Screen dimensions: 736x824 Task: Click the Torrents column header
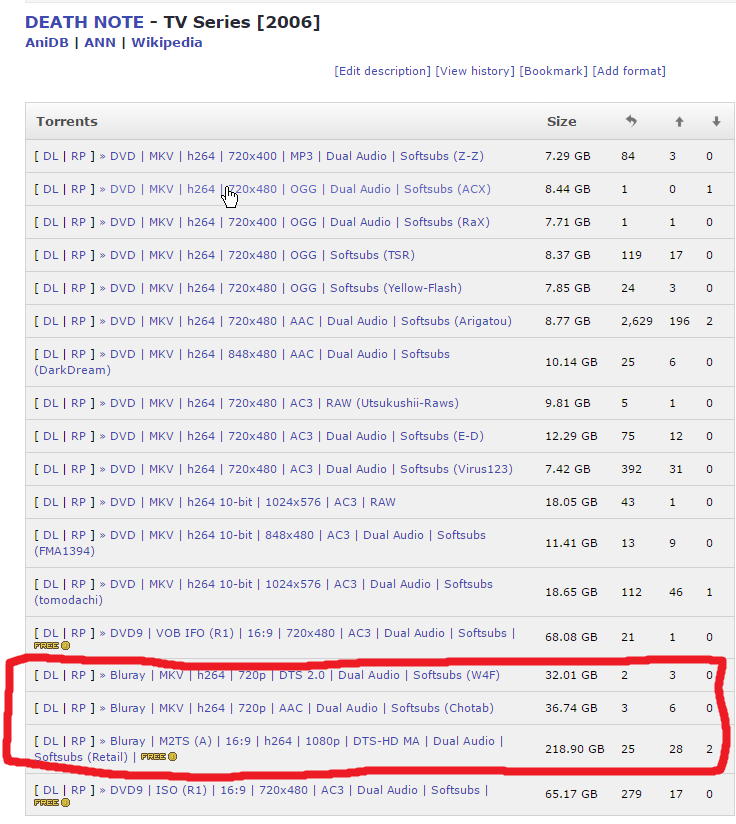pos(67,121)
